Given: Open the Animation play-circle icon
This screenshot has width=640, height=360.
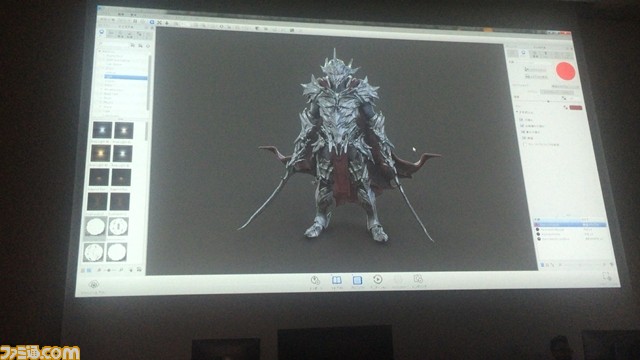Looking at the screenshot, I should pyautogui.click(x=378, y=280).
